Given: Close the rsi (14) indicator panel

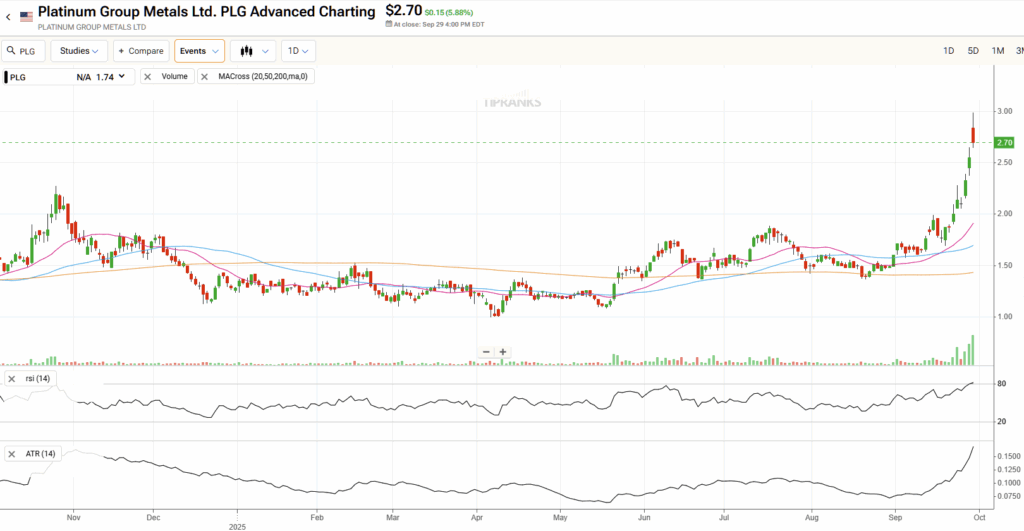Looking at the screenshot, I should point(12,378).
